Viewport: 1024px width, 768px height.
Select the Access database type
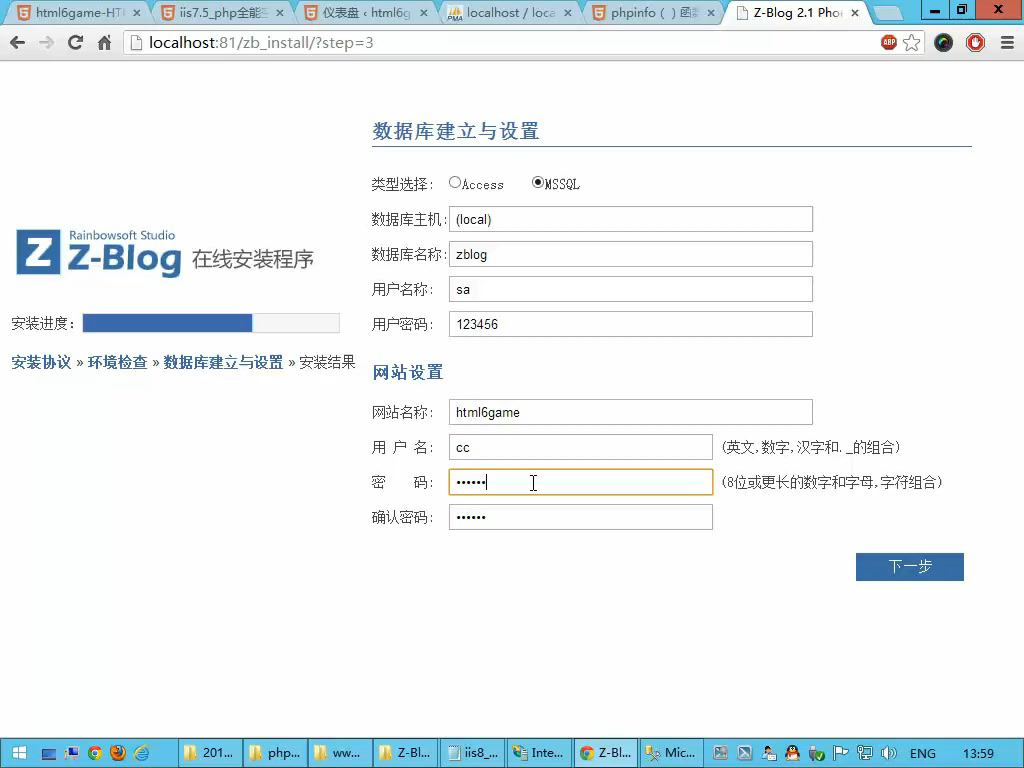(455, 183)
